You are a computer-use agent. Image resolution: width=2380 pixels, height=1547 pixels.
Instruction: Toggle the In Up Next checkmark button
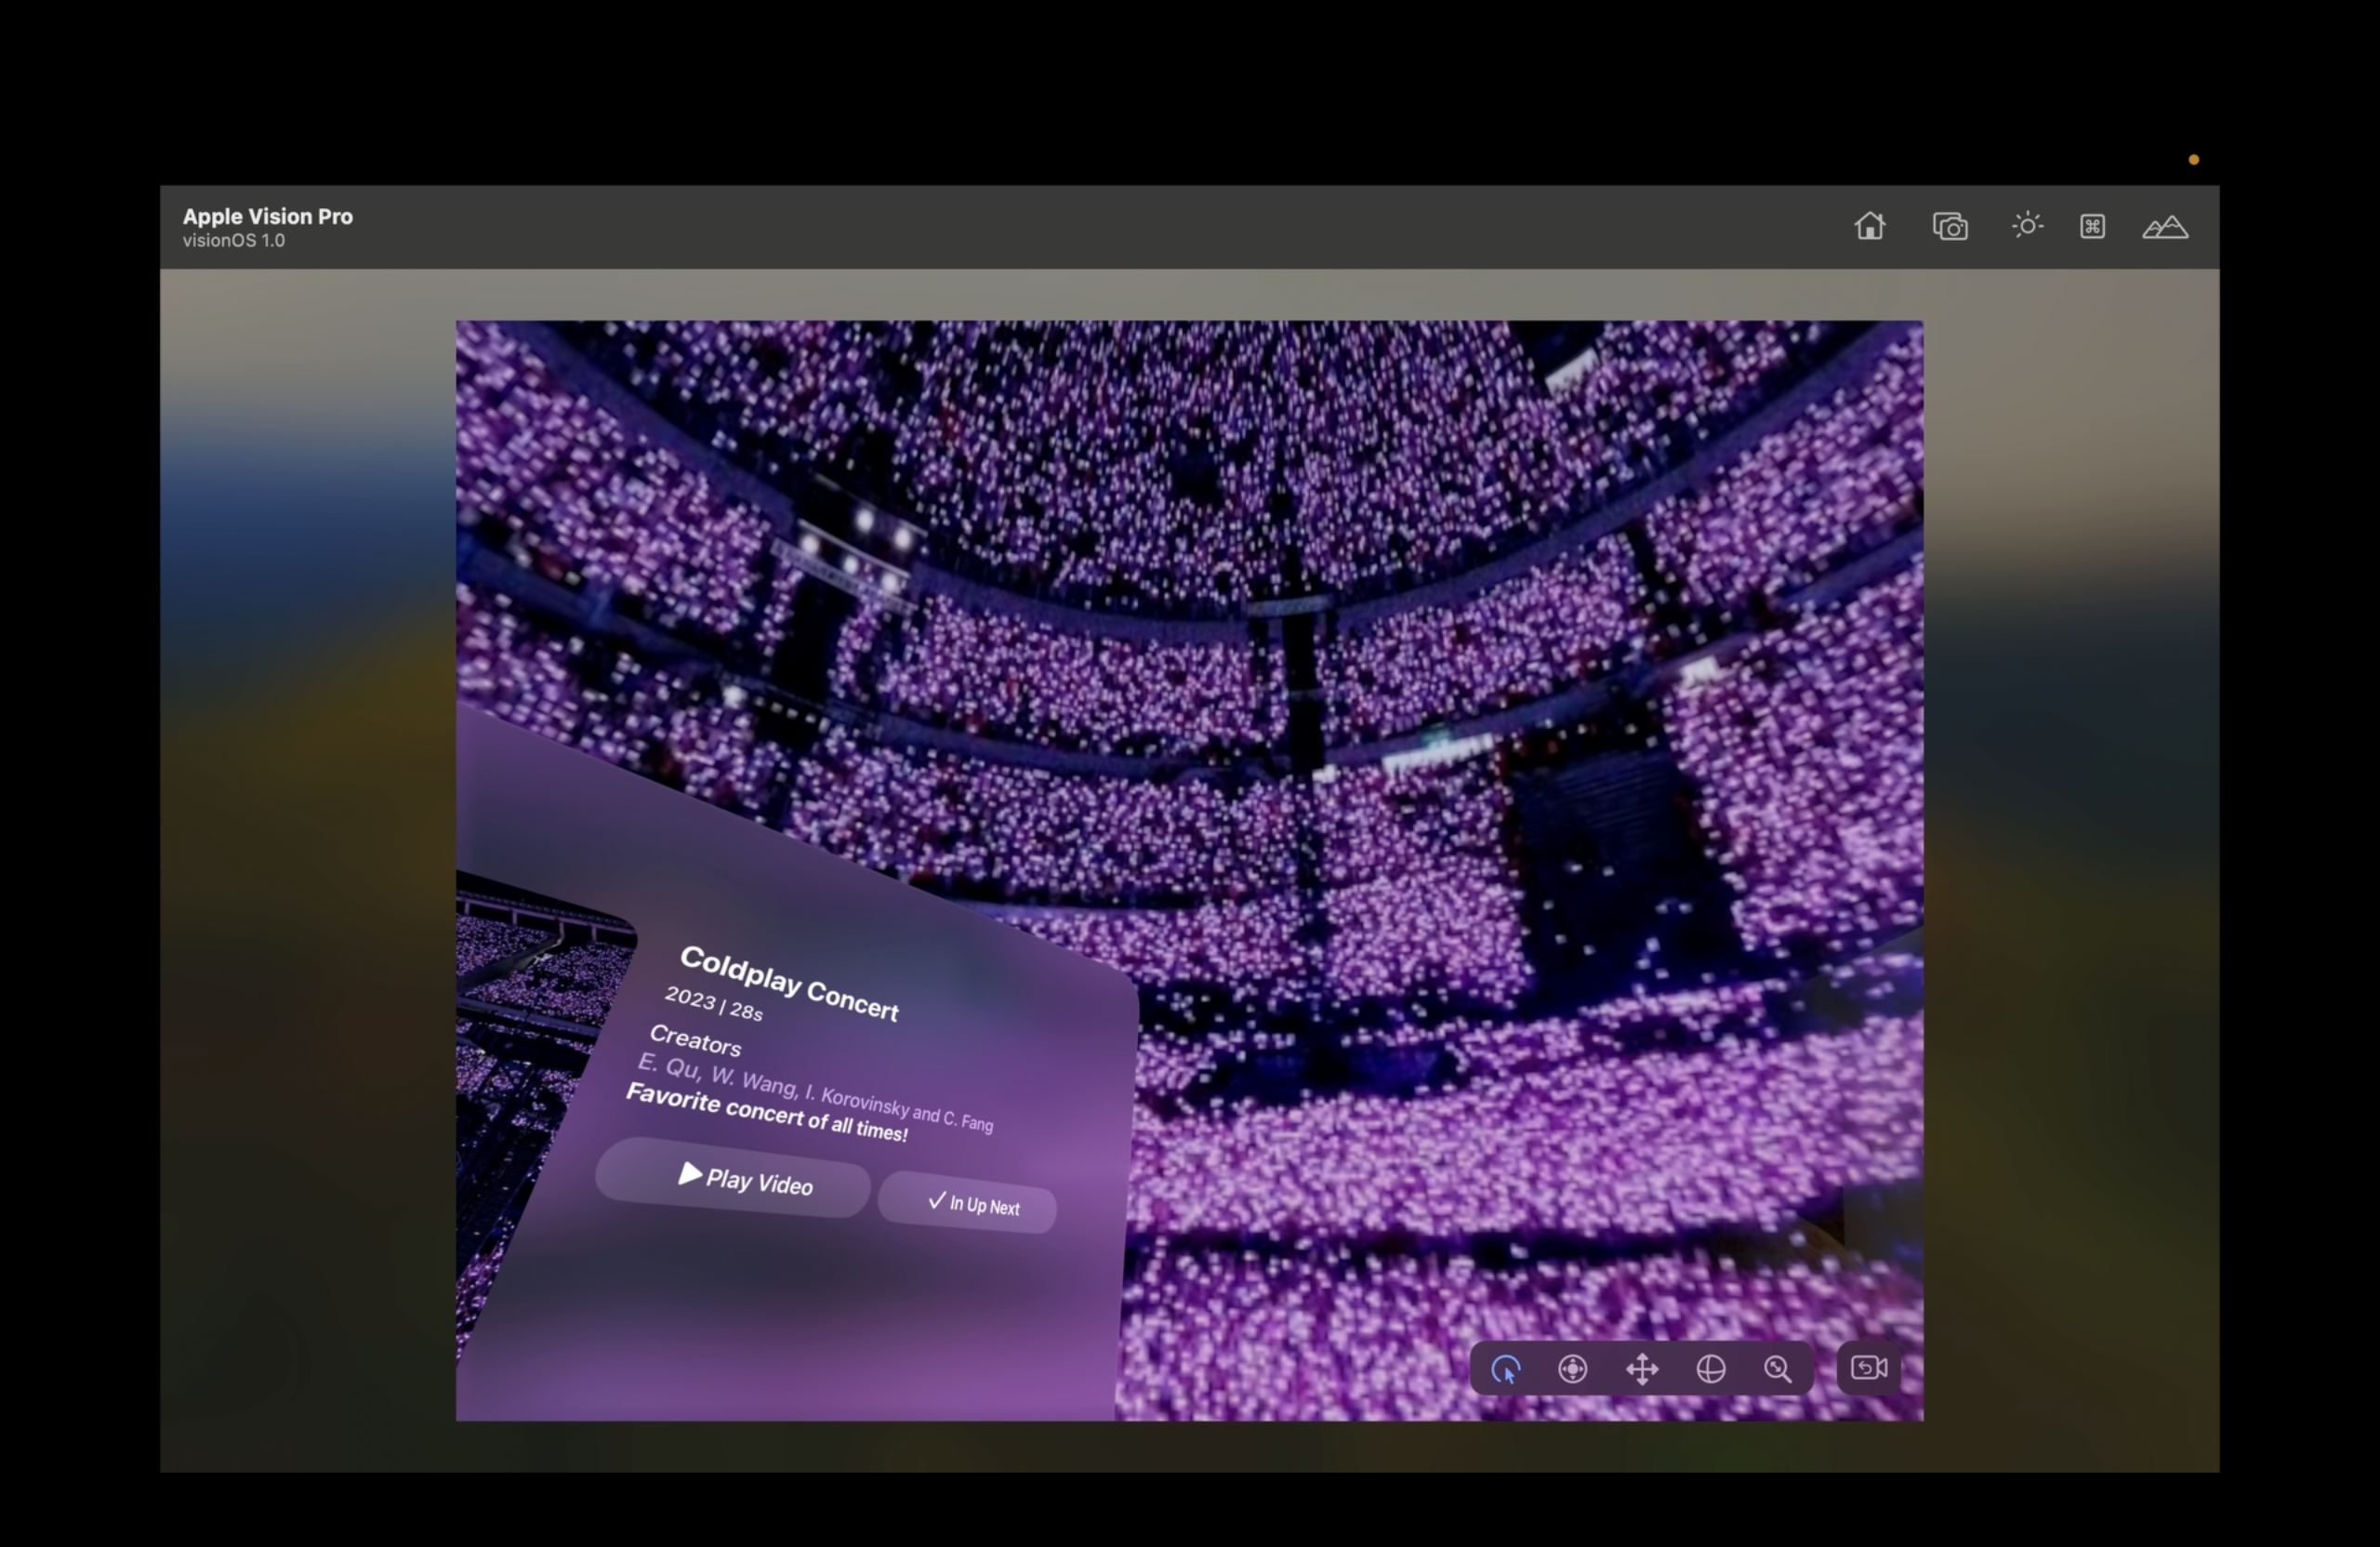pos(967,1203)
